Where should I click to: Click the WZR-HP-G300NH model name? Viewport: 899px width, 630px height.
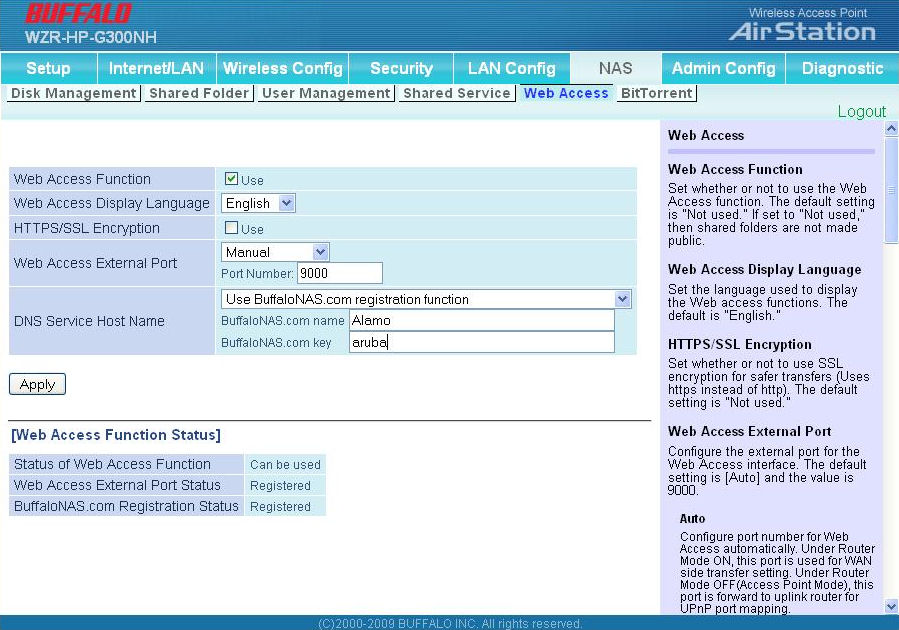[x=91, y=37]
